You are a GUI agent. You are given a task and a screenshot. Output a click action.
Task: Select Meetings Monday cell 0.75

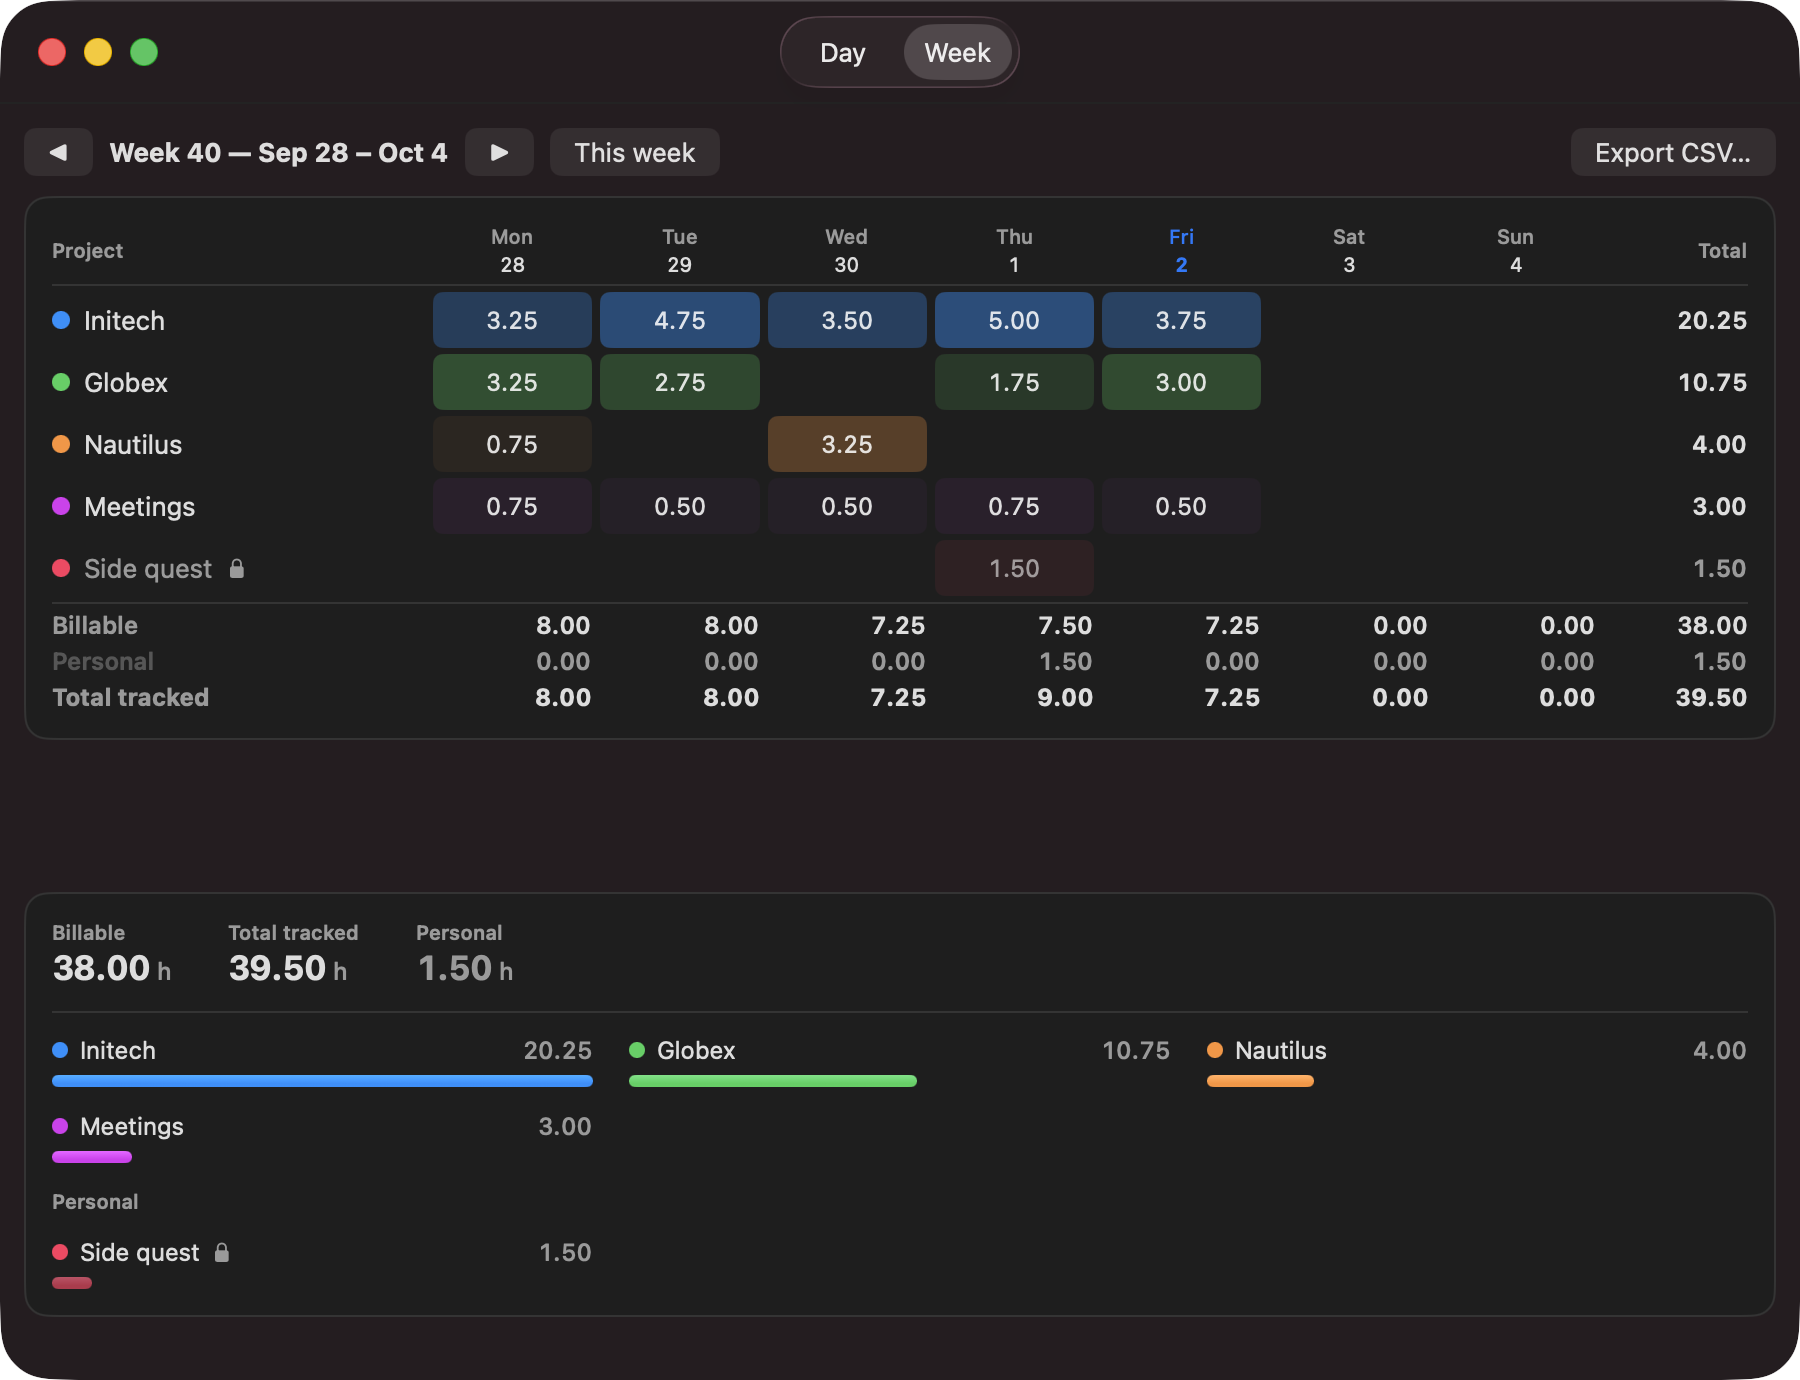[x=512, y=506]
